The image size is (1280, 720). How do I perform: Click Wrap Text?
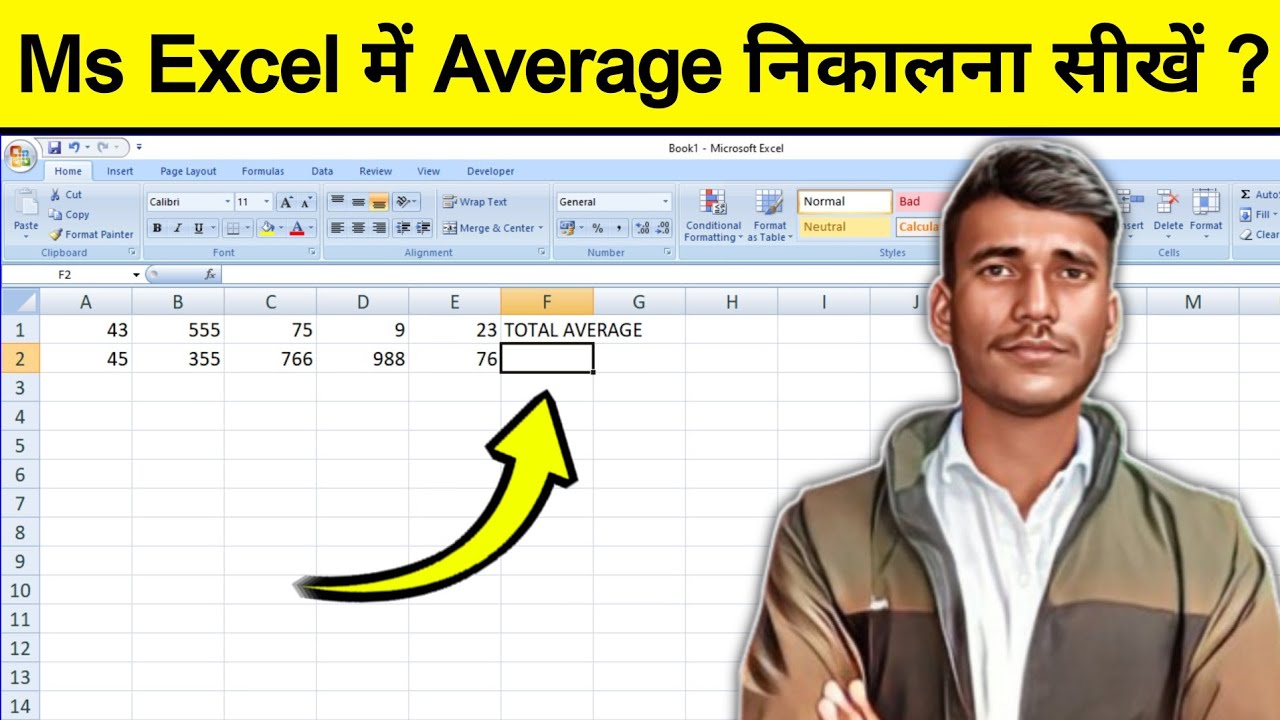476,202
